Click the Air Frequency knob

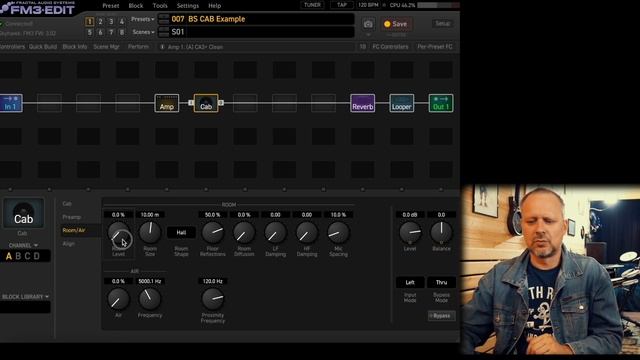click(x=150, y=299)
